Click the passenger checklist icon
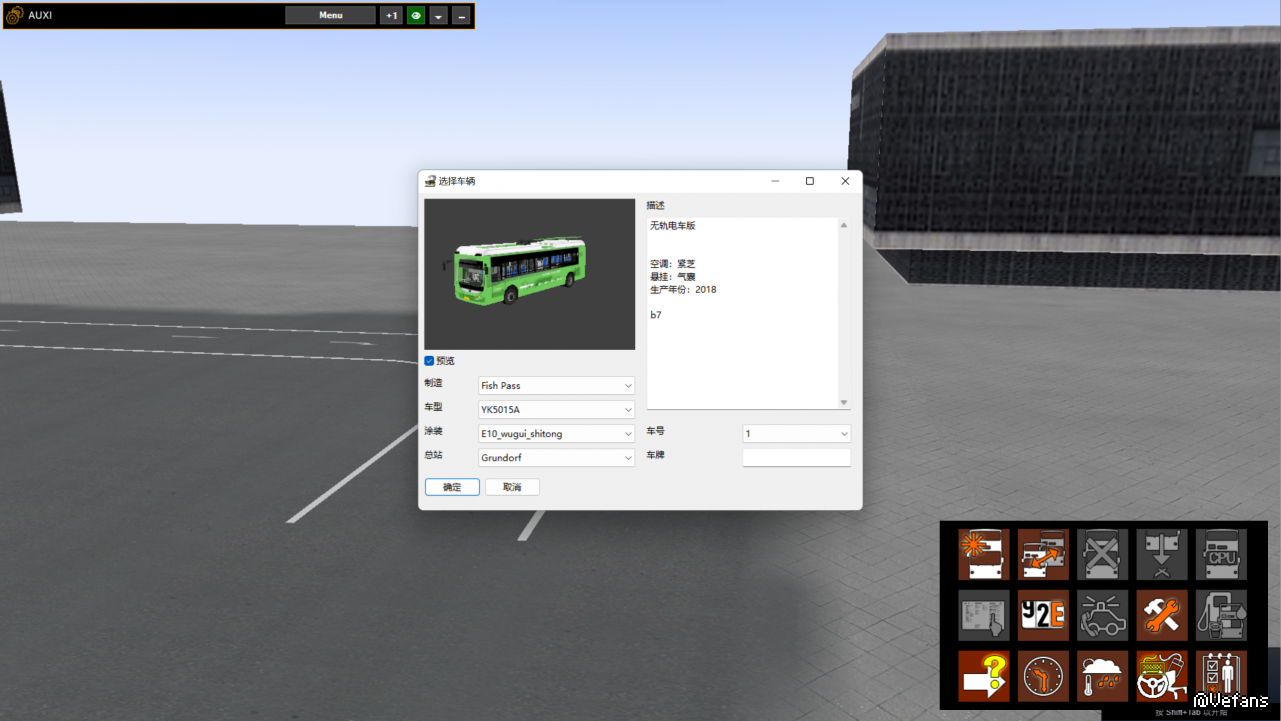 coord(1221,676)
